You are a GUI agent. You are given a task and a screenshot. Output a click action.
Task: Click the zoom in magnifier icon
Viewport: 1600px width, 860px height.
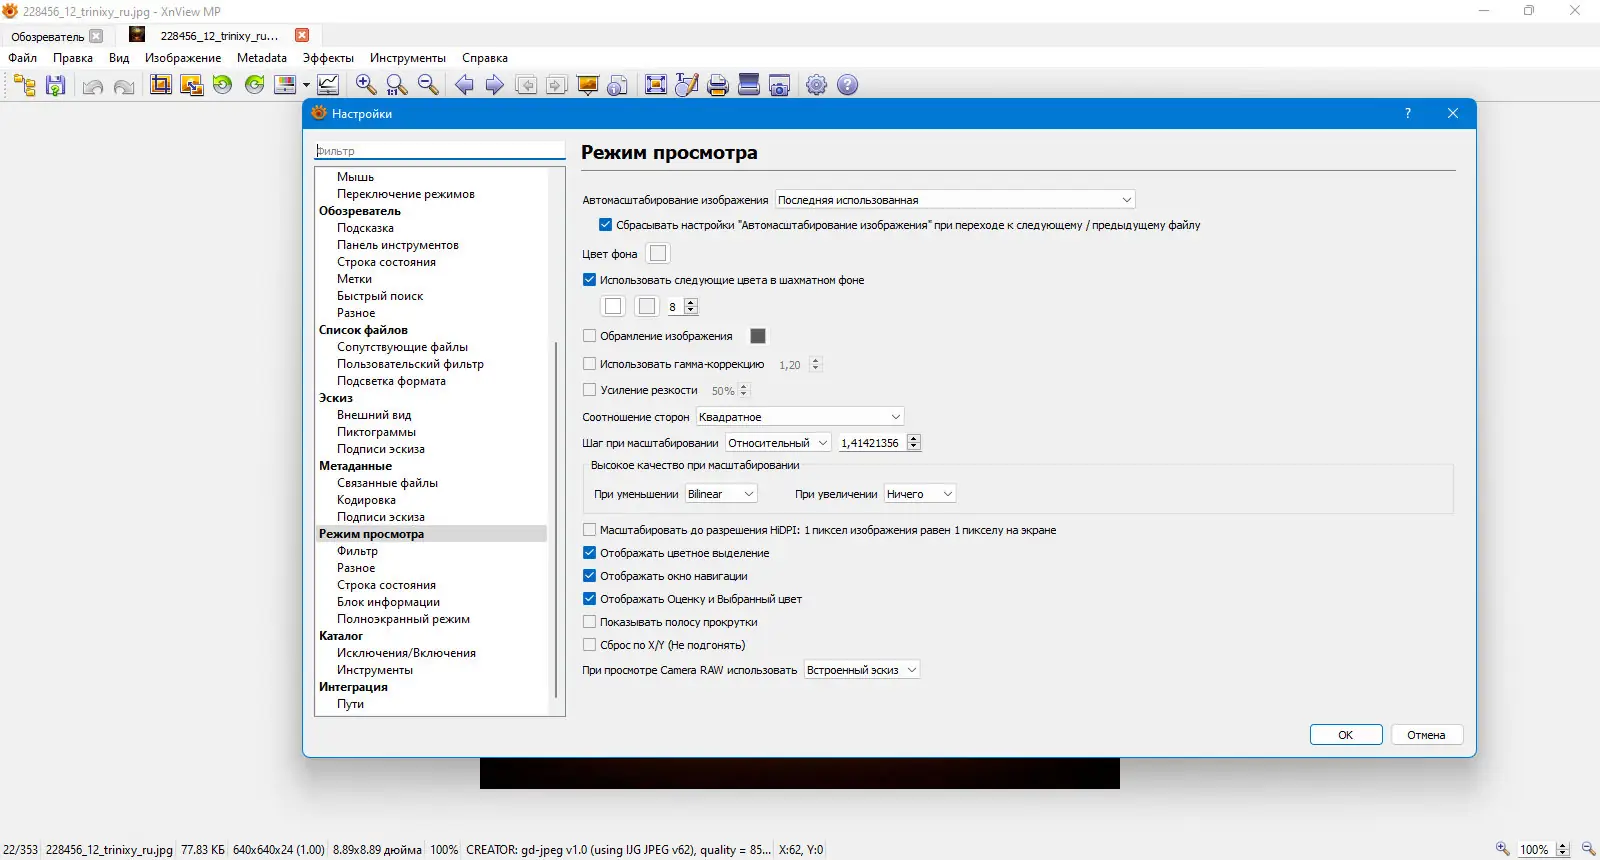click(x=366, y=85)
